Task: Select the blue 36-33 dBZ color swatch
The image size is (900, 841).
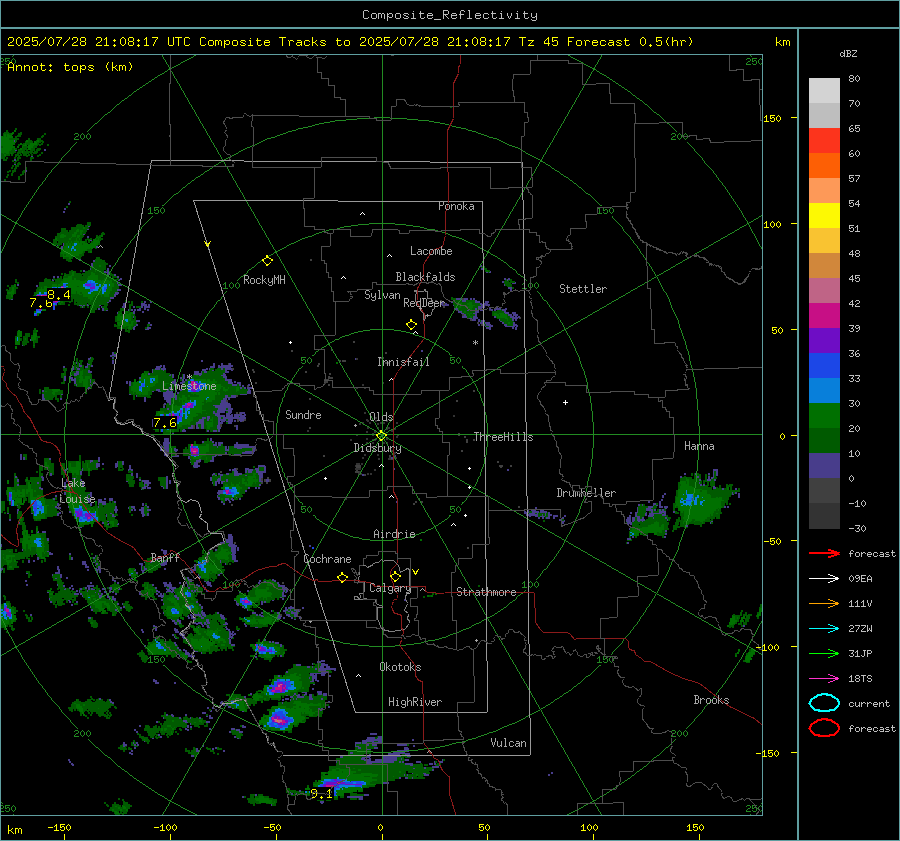Action: [x=824, y=366]
